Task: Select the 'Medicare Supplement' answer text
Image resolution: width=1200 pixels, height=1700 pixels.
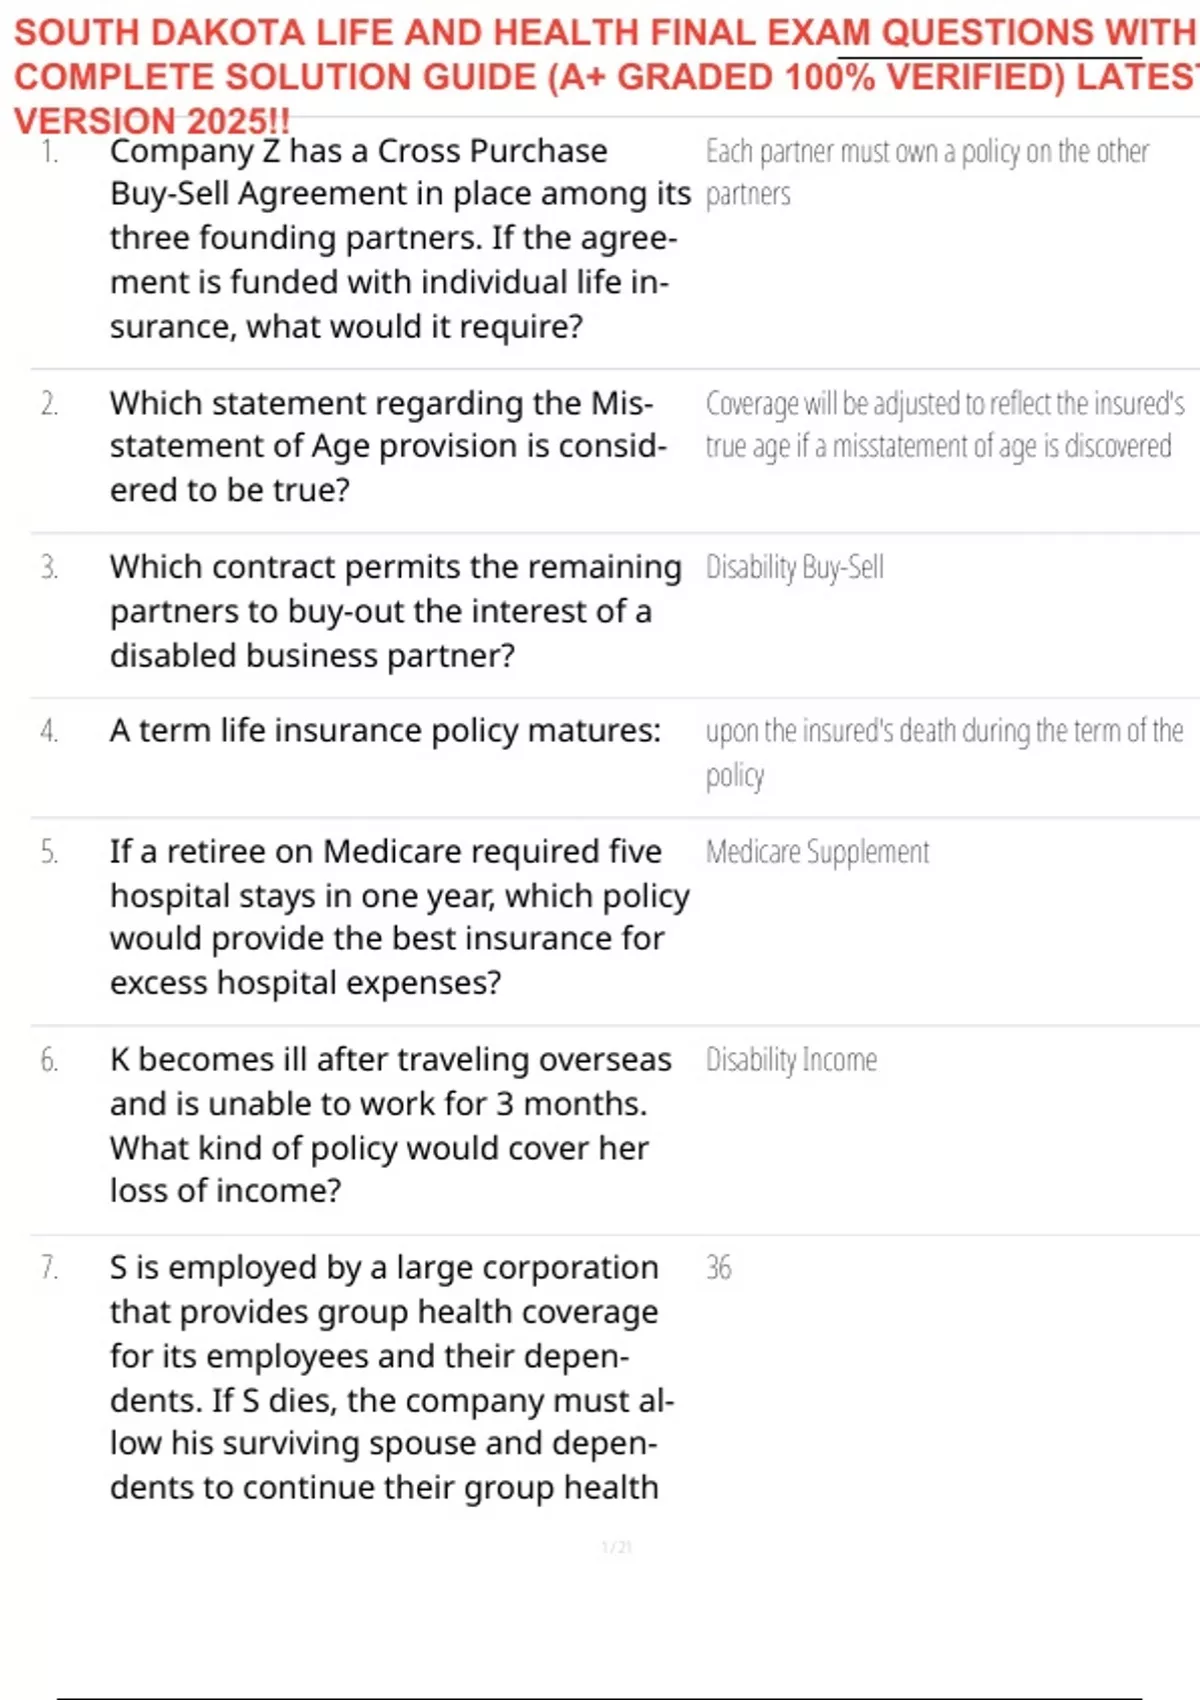Action: click(817, 852)
